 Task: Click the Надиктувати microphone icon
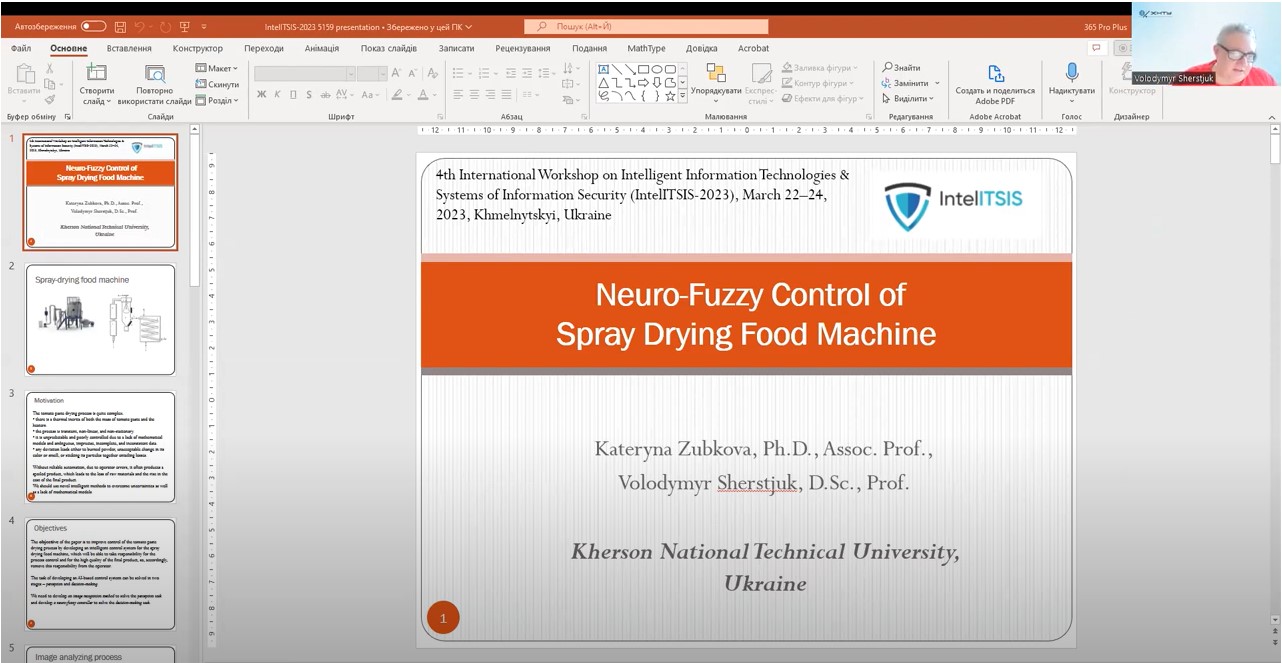point(1071,73)
